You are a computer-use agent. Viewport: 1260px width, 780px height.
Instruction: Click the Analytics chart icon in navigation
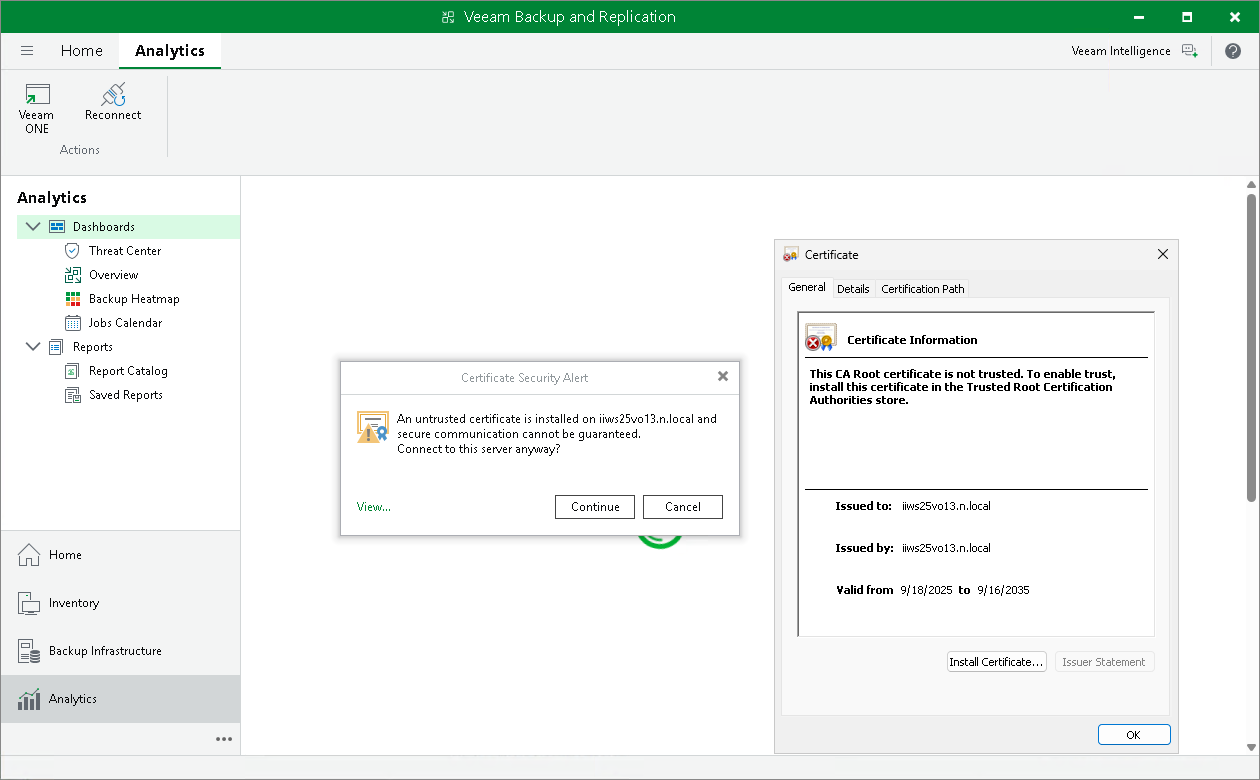pyautogui.click(x=29, y=699)
